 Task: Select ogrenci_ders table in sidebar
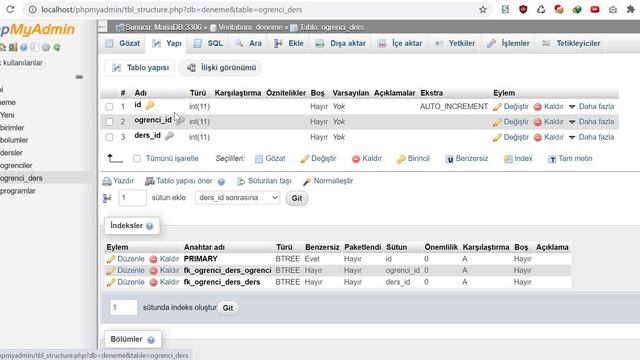[x=21, y=178]
